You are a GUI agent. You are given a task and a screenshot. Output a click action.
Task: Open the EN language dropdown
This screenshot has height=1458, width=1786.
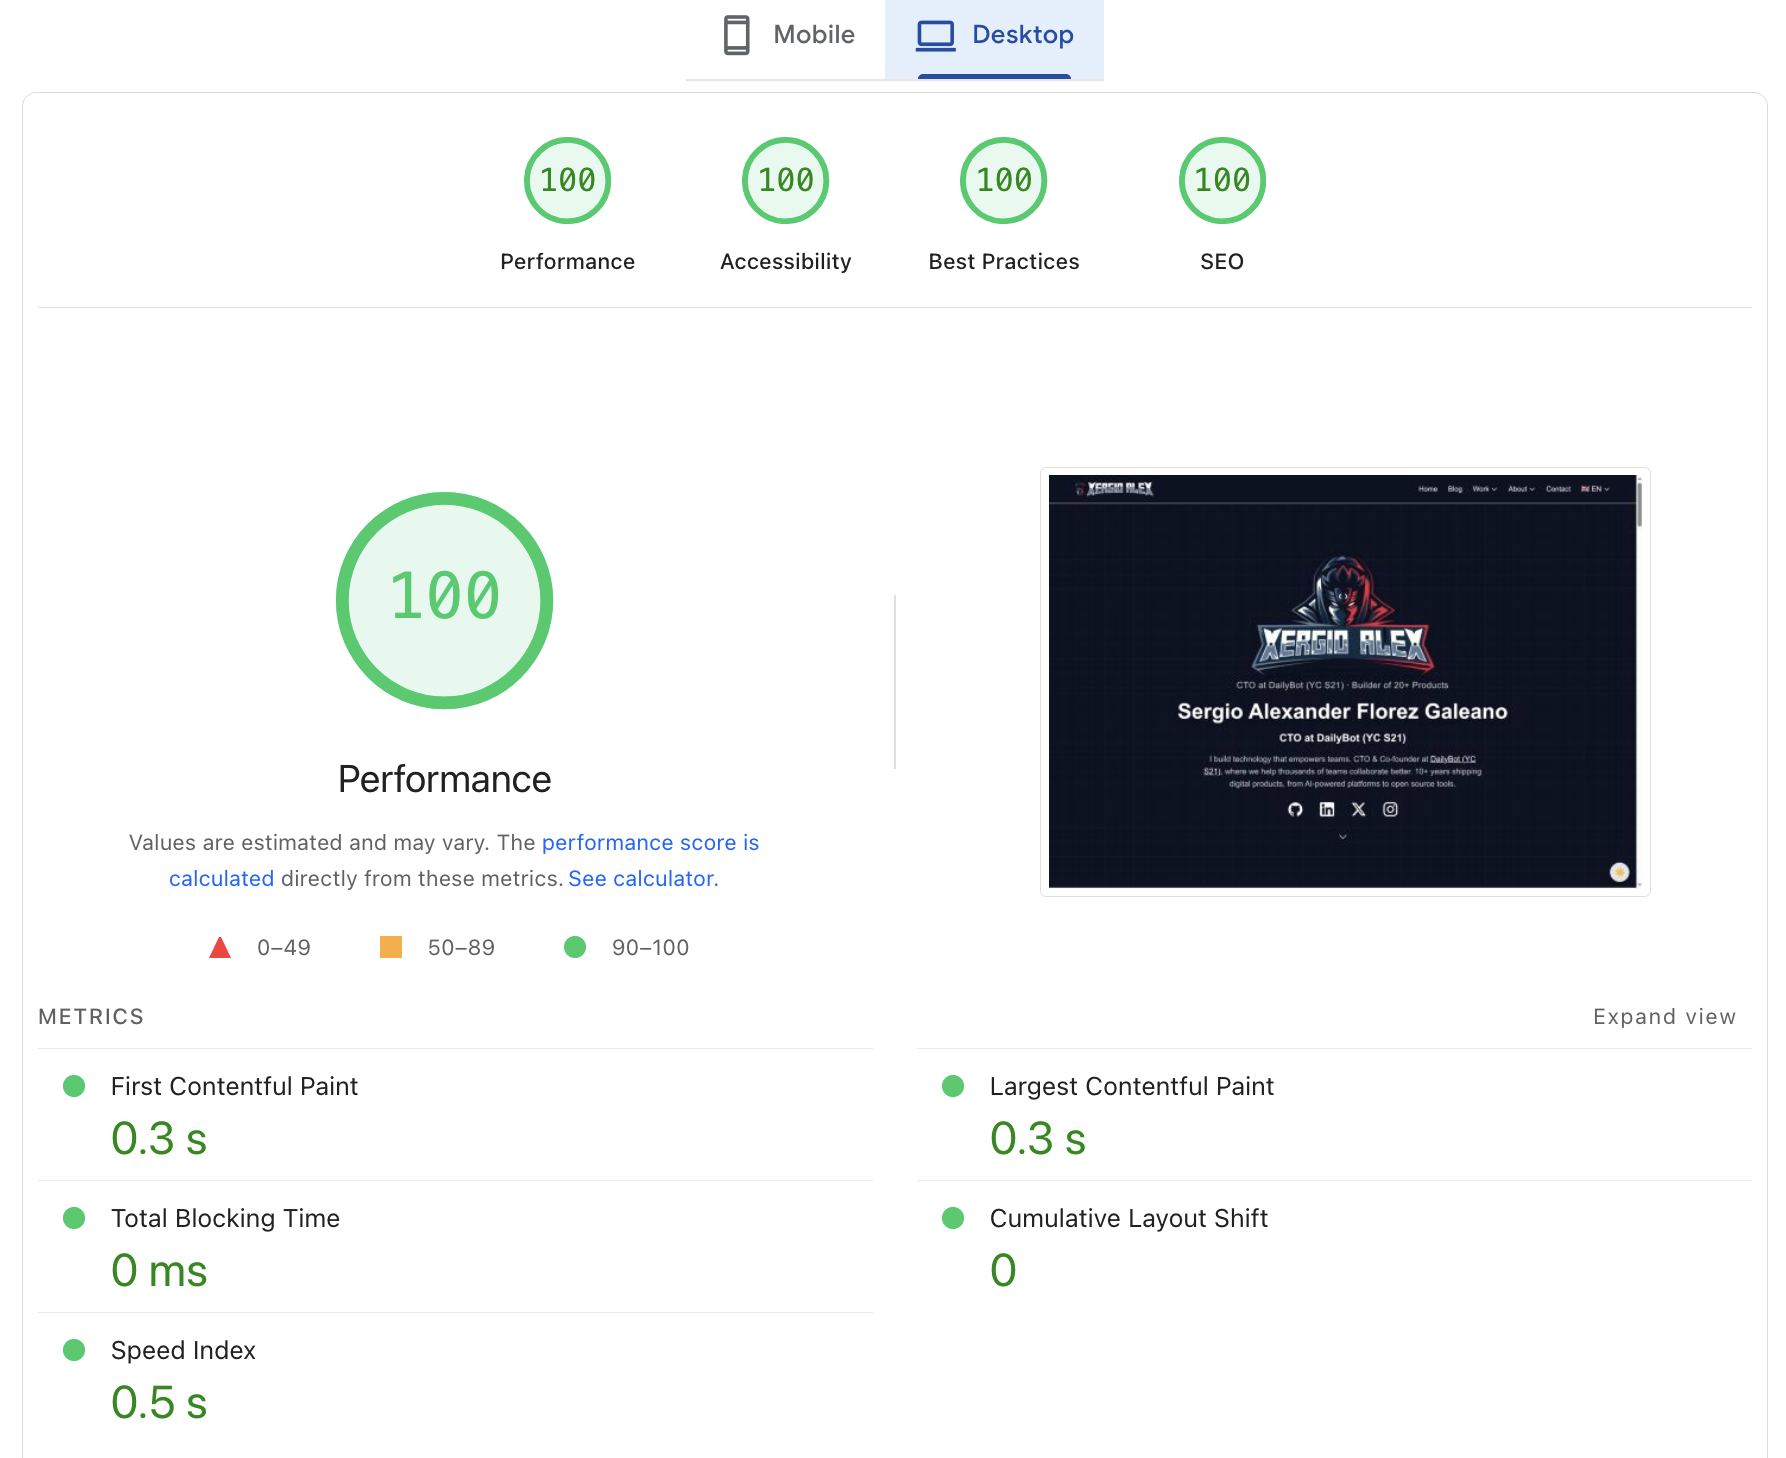1597,489
